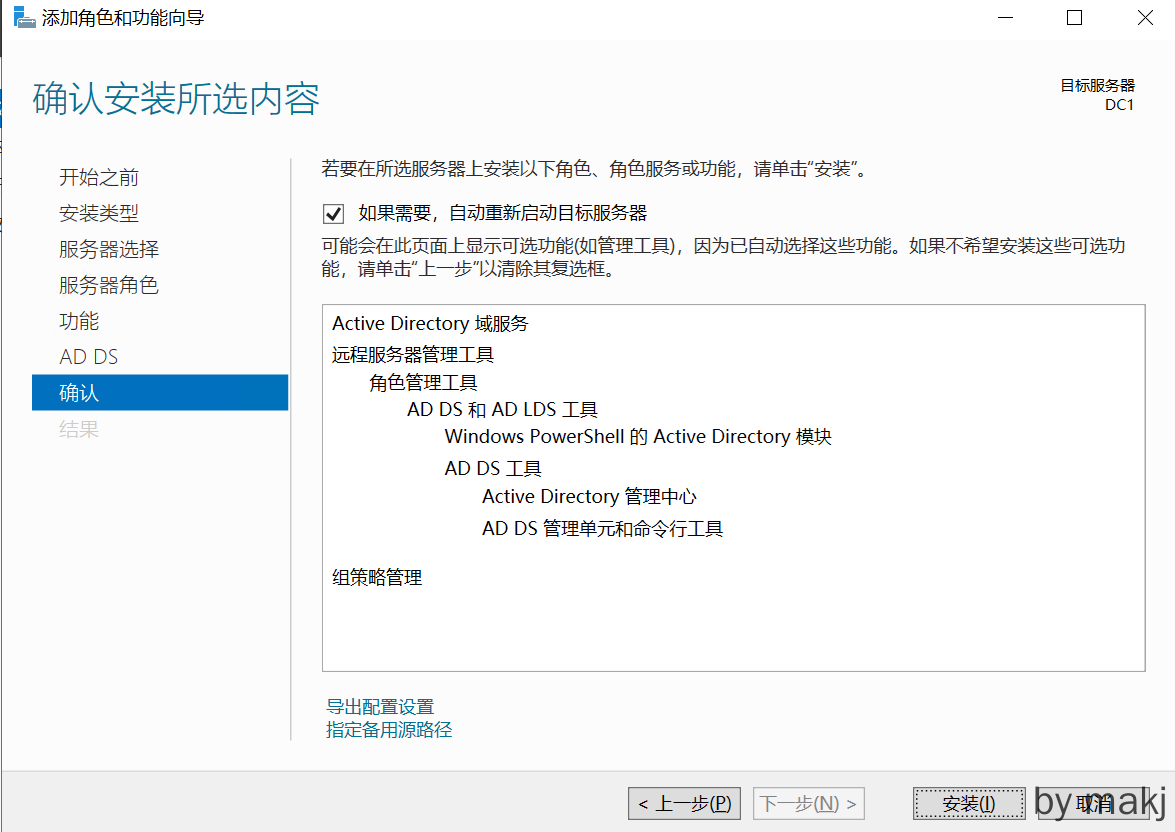1175x832 pixels.
Task: Click the 取消 cancel button
Action: click(1095, 803)
